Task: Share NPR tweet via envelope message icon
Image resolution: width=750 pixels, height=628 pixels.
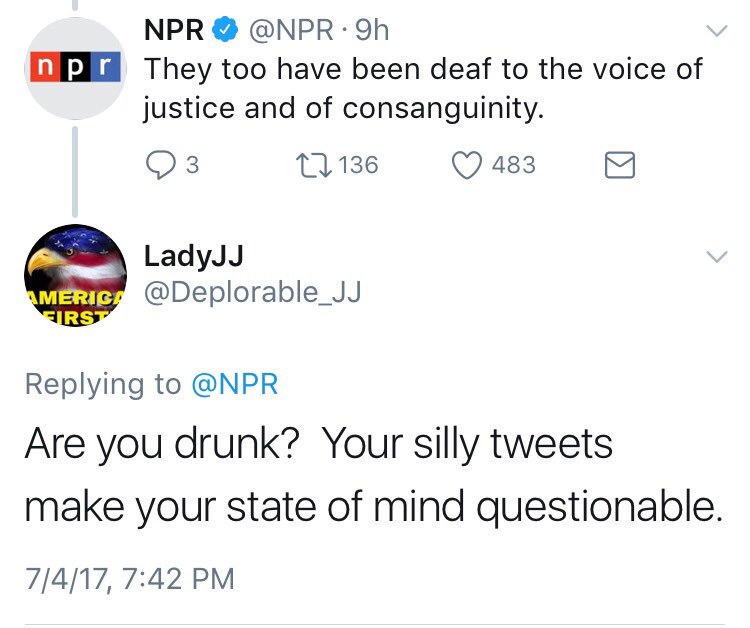Action: 620,165
